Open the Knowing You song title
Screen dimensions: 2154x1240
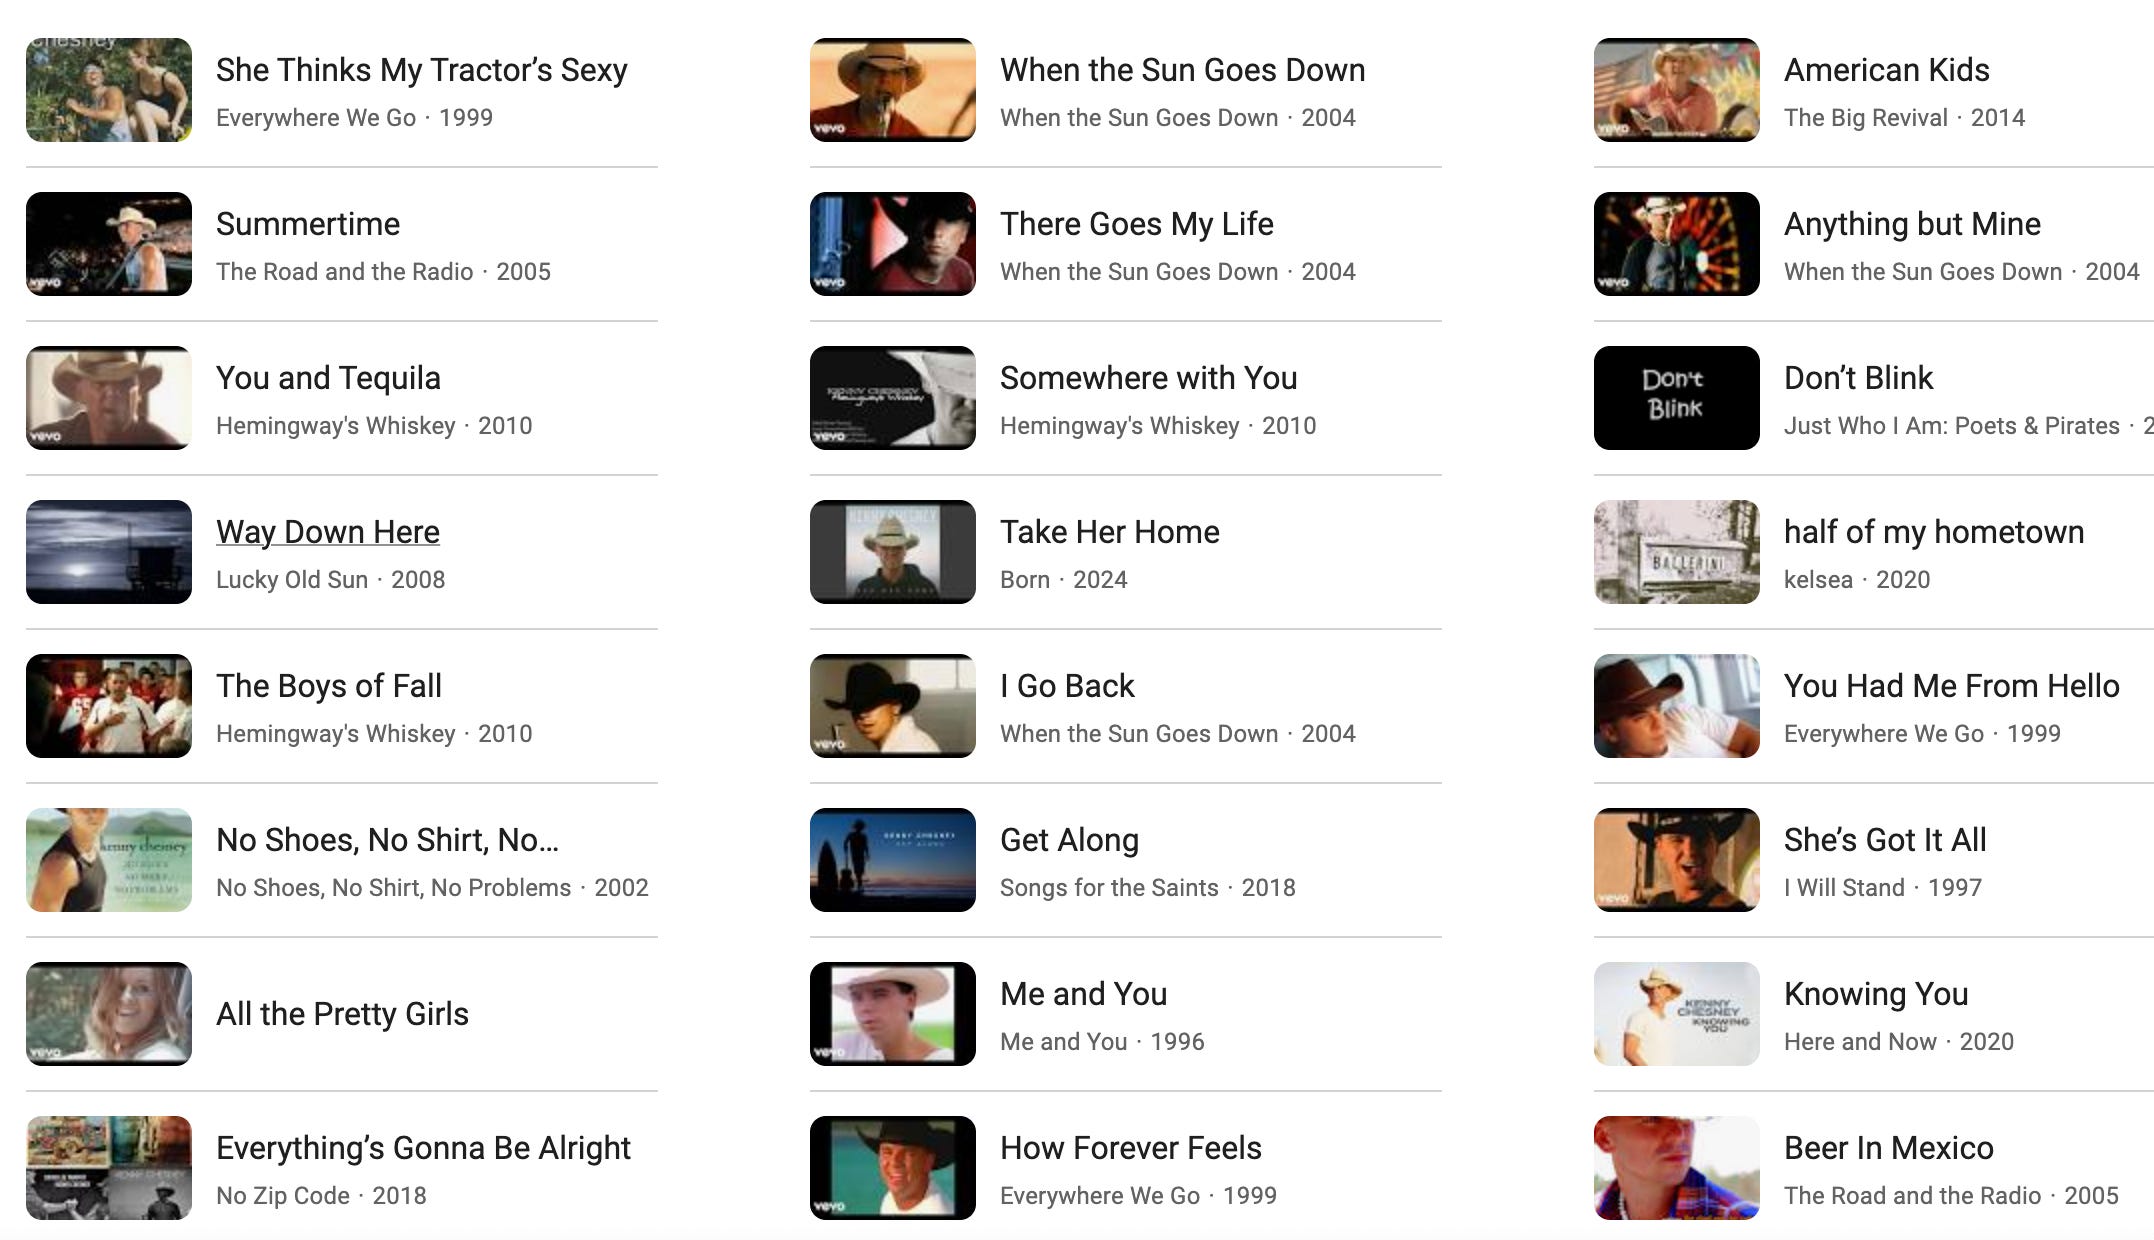1876,994
